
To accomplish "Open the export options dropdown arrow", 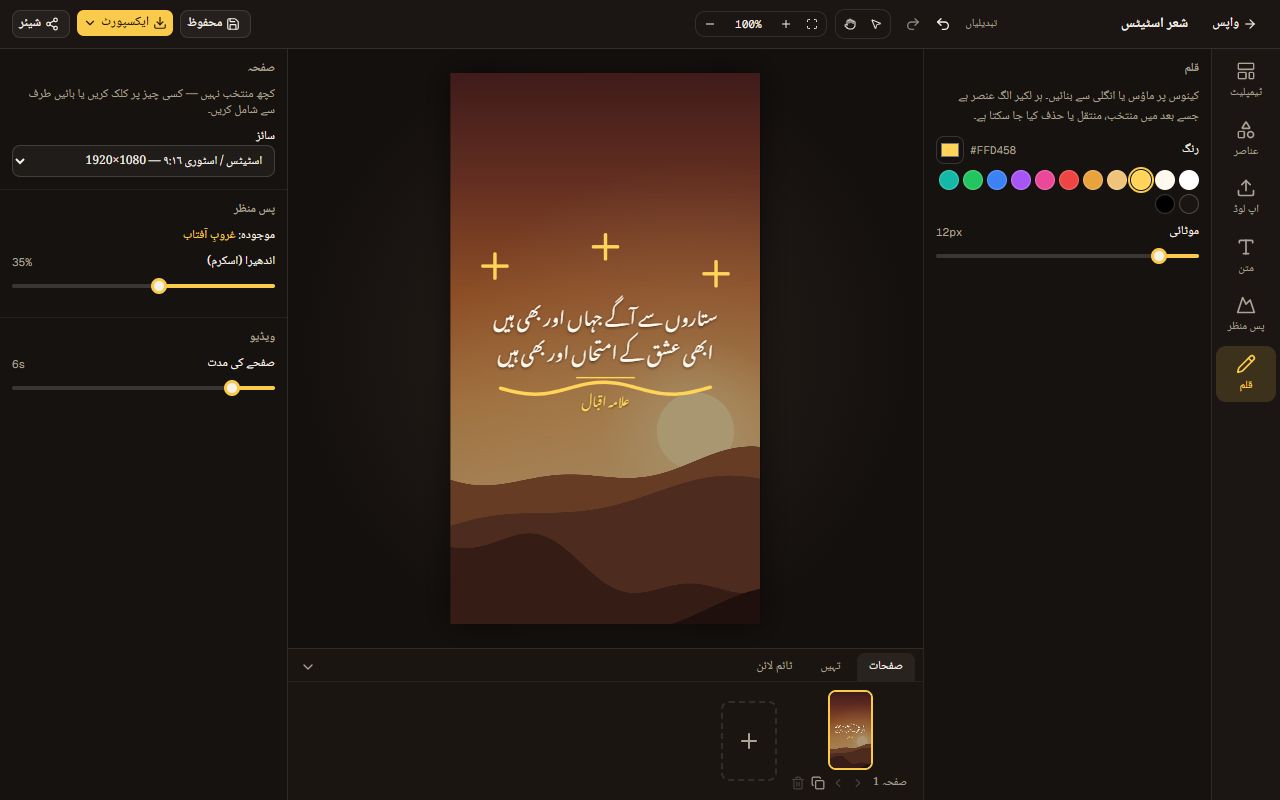I will point(89,23).
